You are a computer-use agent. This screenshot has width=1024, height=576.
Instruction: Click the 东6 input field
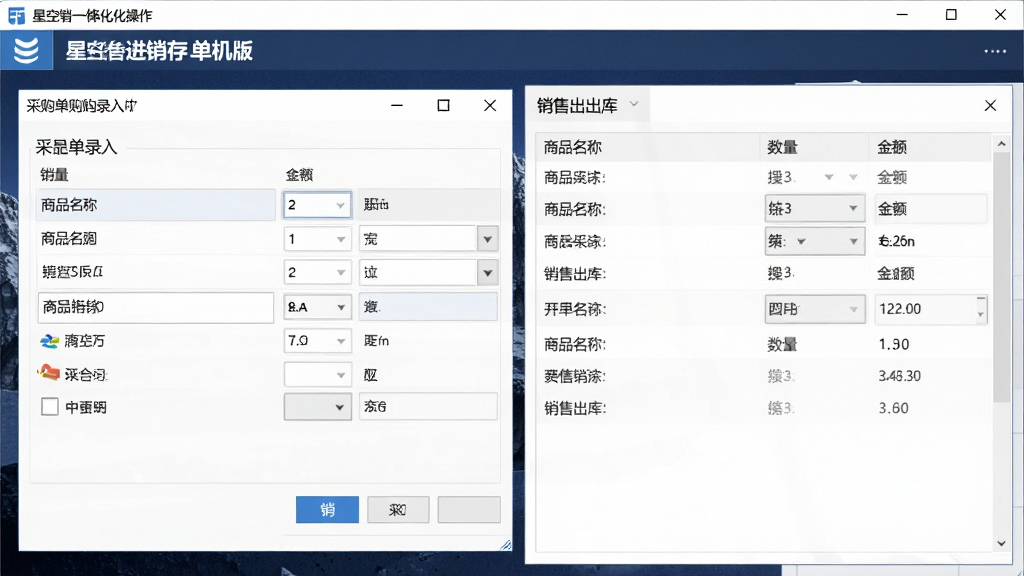pyautogui.click(x=428, y=406)
